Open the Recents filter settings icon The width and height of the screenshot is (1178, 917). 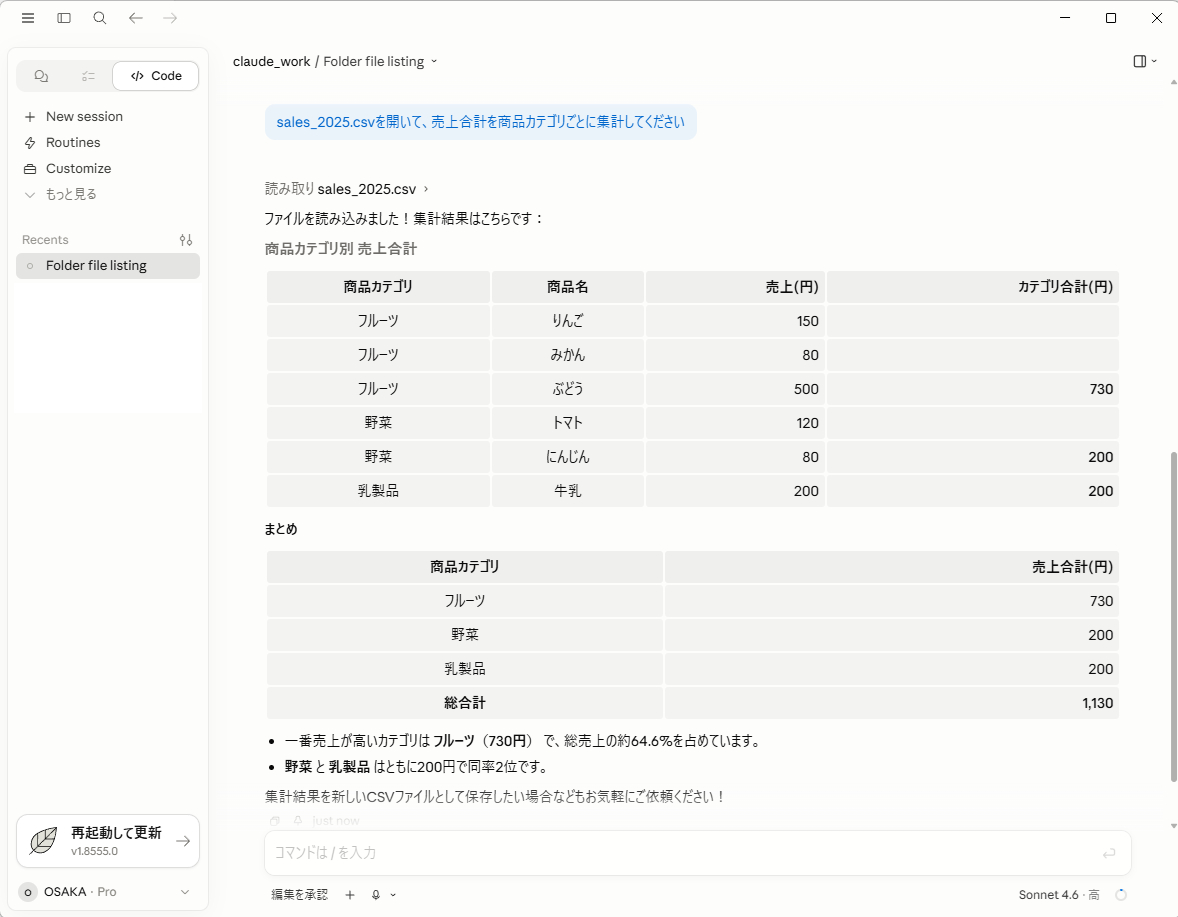point(186,240)
